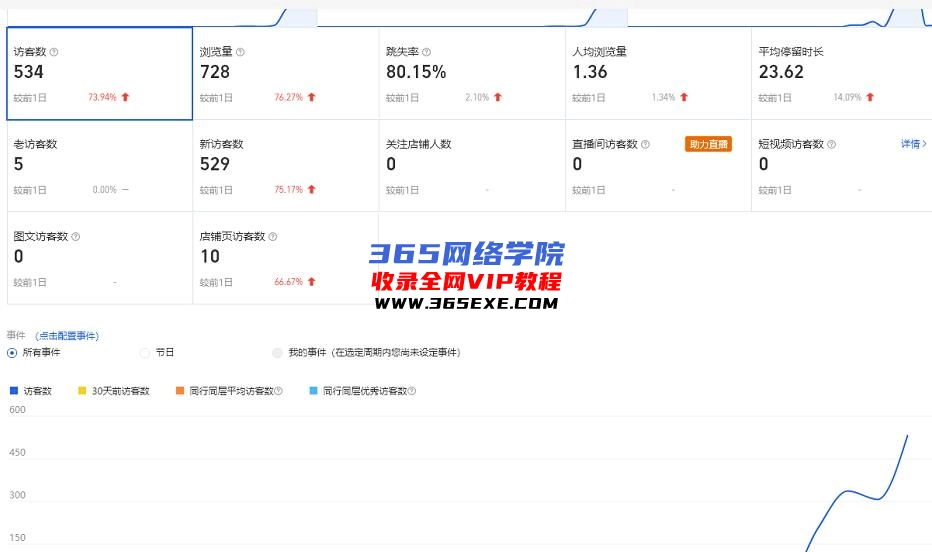
Task: Click help icon next to 访客数 title
Action: click(x=54, y=52)
